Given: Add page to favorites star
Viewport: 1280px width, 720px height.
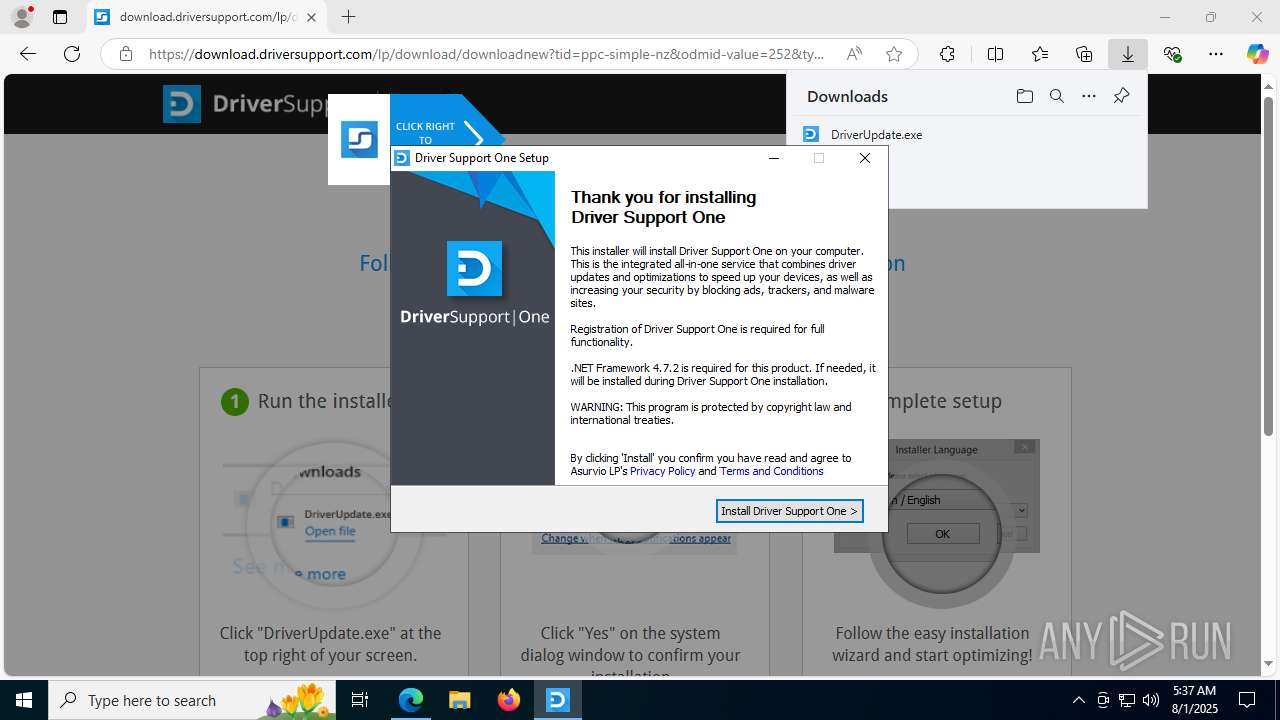Looking at the screenshot, I should click(x=894, y=54).
